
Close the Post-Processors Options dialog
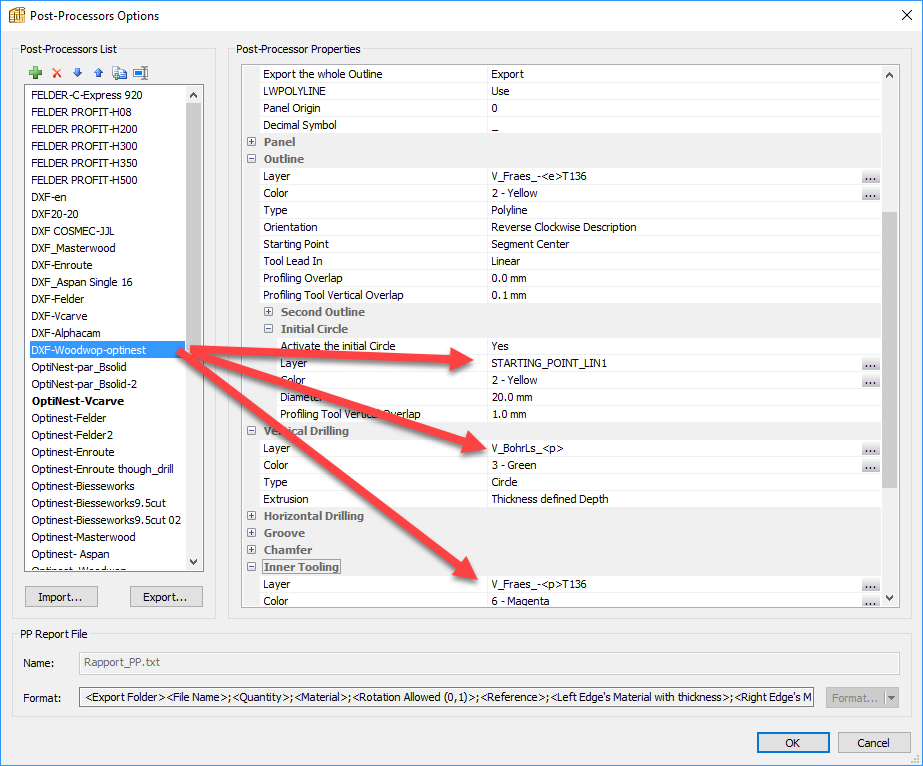[907, 15]
